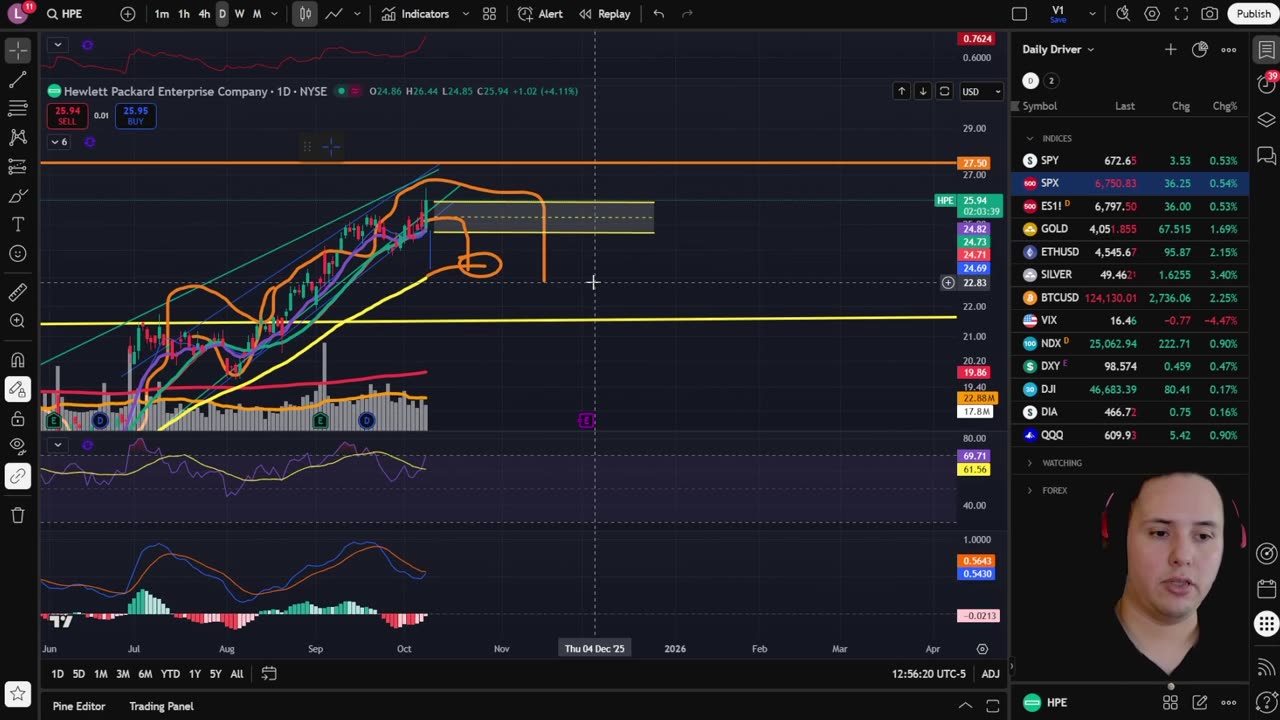Image resolution: width=1280 pixels, height=720 pixels.
Task: Click the red SELL 25.94 button
Action: pyautogui.click(x=67, y=115)
